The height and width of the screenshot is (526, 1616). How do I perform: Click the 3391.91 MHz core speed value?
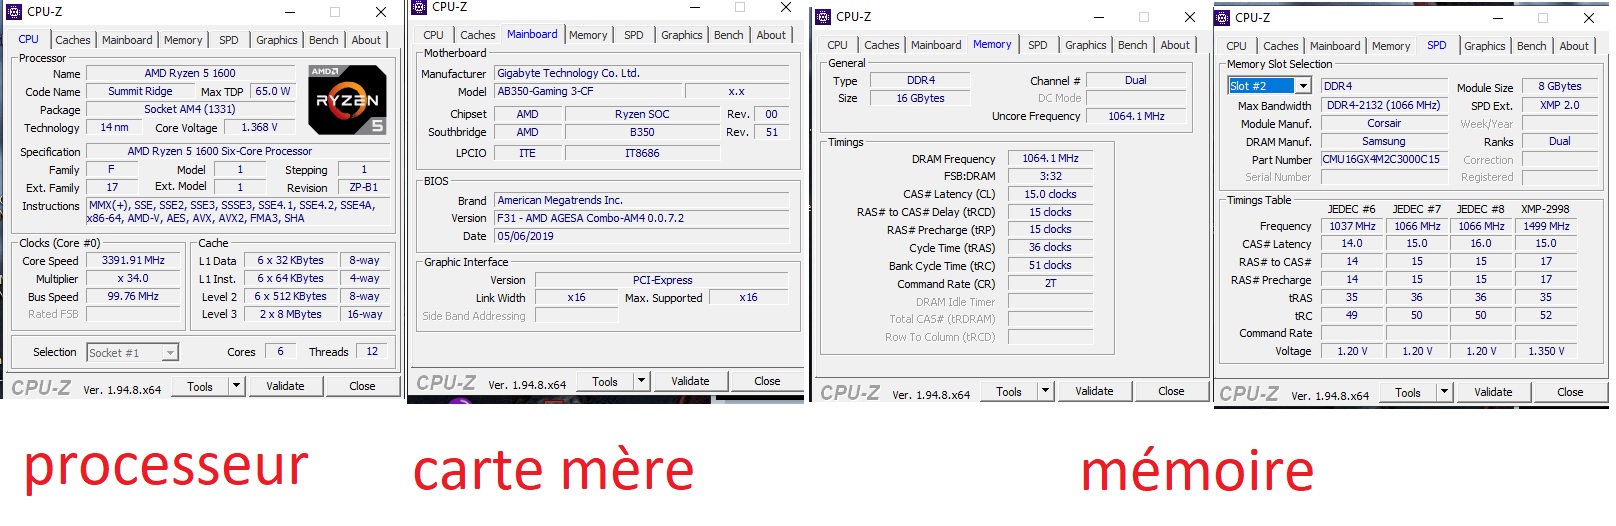(x=133, y=260)
